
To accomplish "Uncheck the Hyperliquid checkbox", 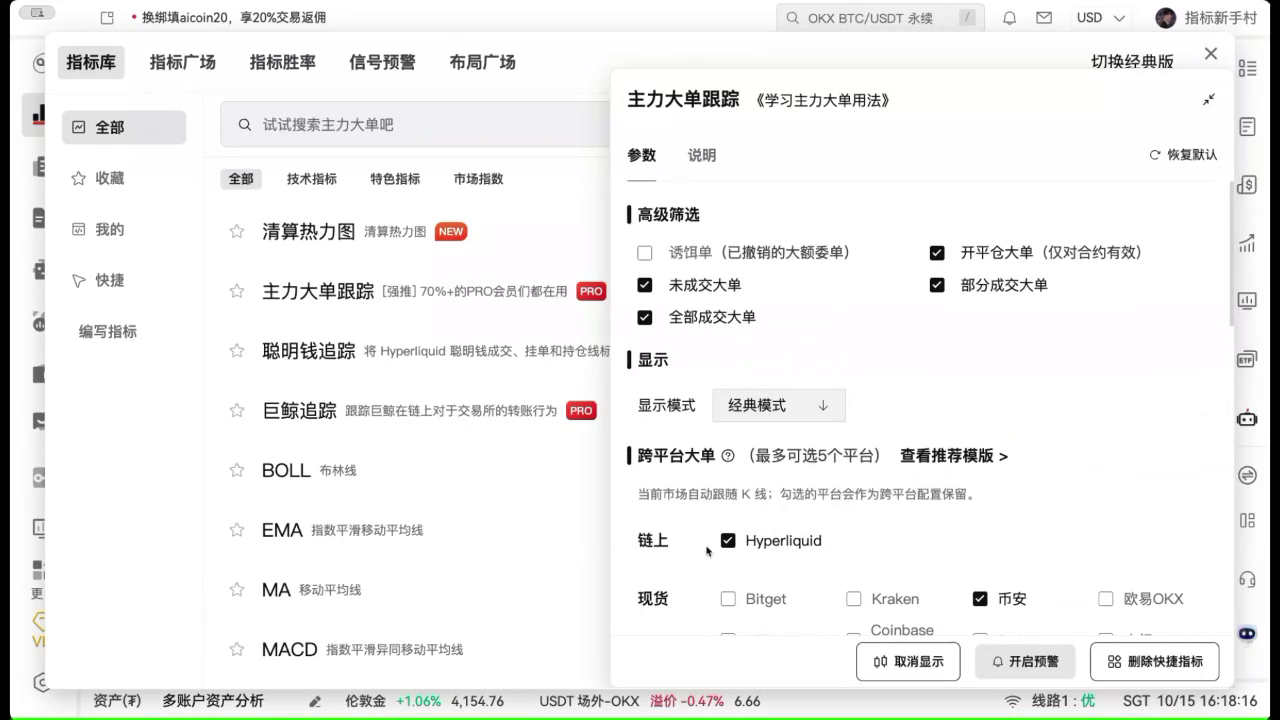I will point(728,540).
